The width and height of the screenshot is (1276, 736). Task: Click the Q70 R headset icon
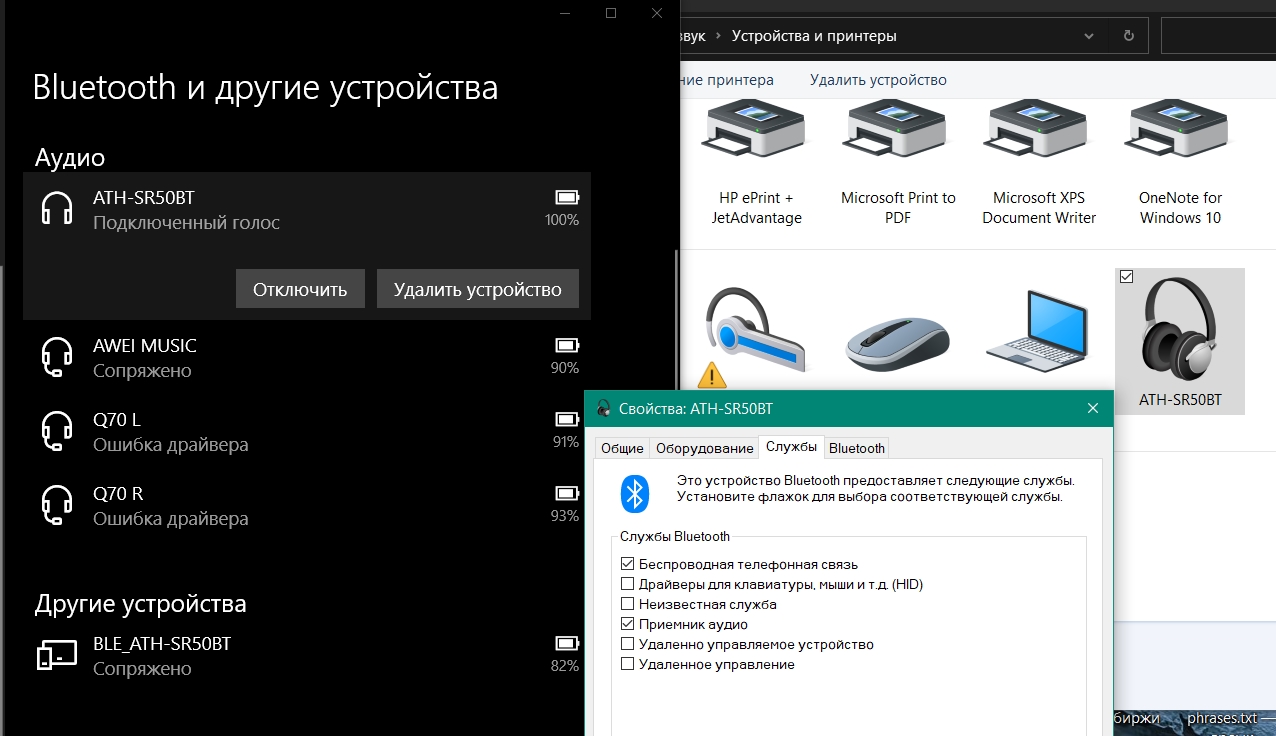(57, 505)
